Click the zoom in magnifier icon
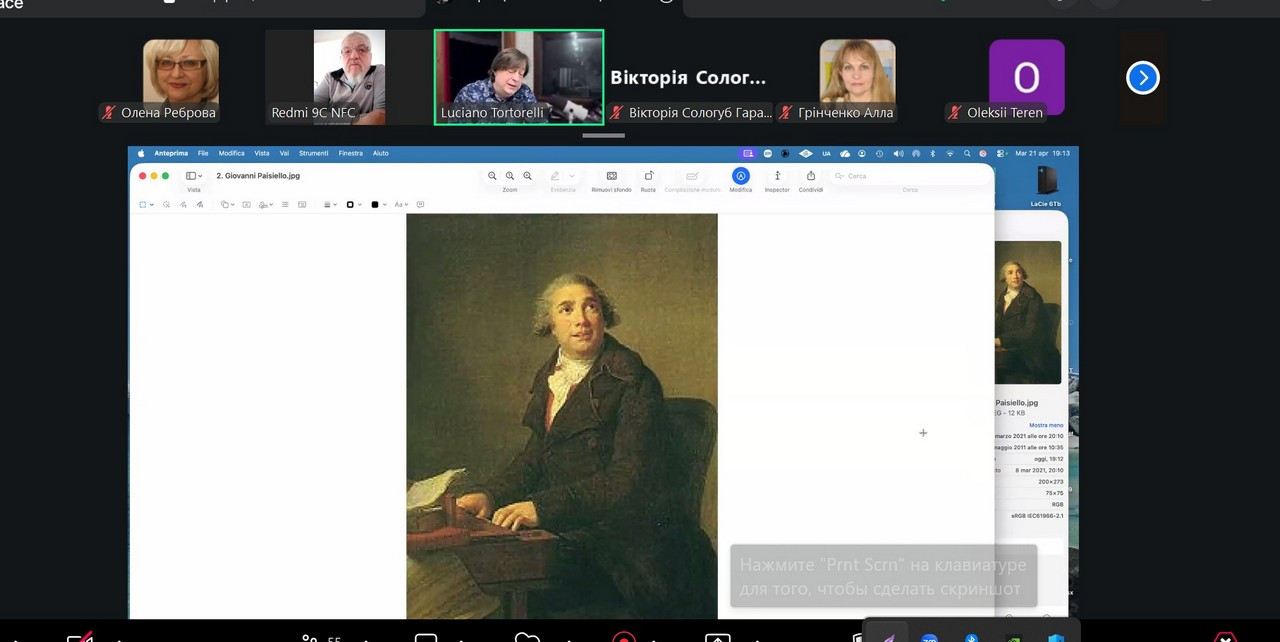 528,176
